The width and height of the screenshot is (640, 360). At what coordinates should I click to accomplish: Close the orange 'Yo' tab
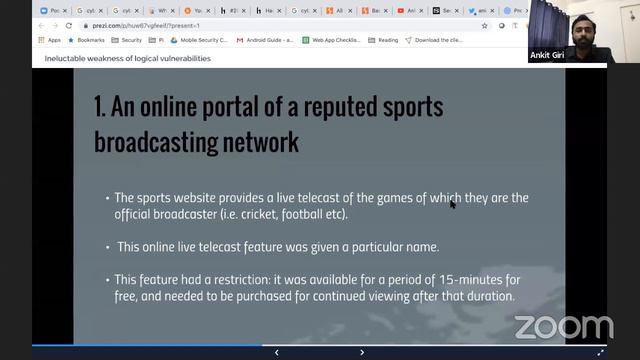pyautogui.click(x=208, y=11)
